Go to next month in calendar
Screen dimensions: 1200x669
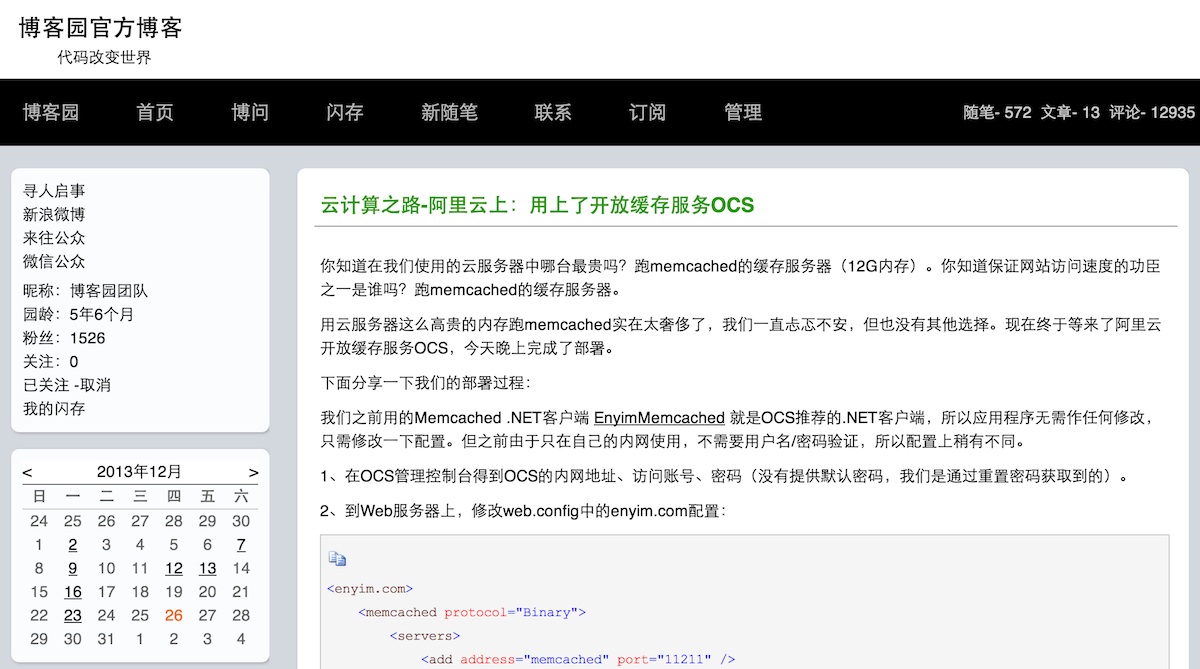point(253,472)
